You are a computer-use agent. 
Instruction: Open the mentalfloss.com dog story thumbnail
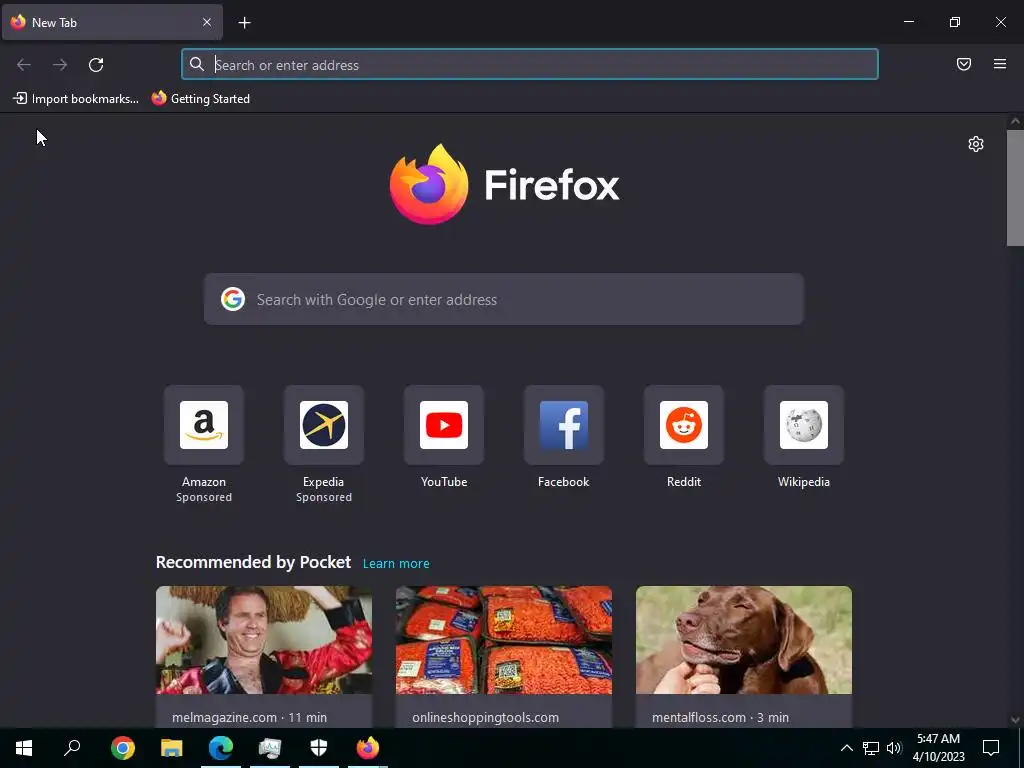[744, 640]
